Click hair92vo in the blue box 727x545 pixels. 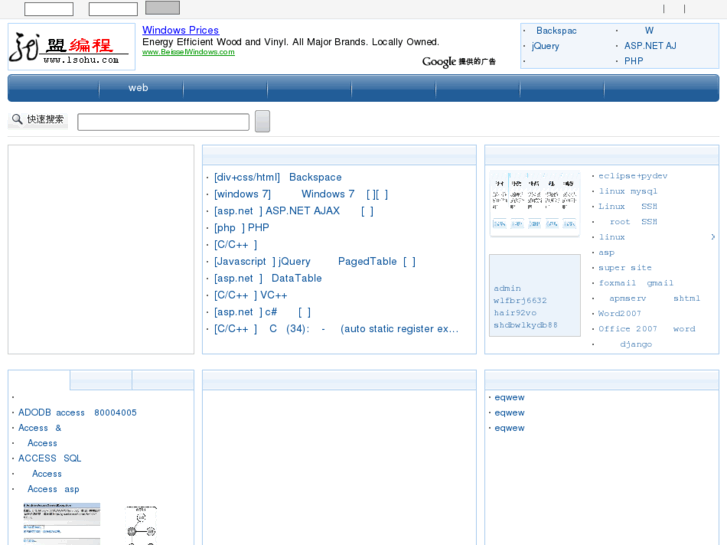tap(515, 313)
